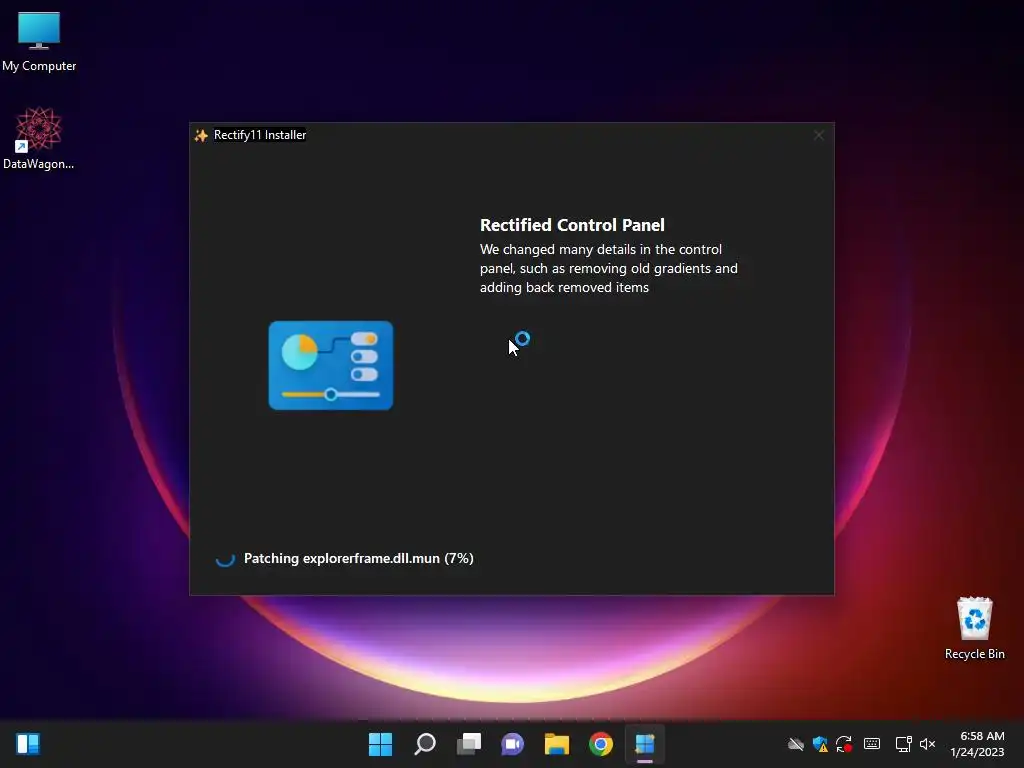This screenshot has height=768, width=1024.
Task: Click the OneDrive cloud tray icon
Action: 795,744
